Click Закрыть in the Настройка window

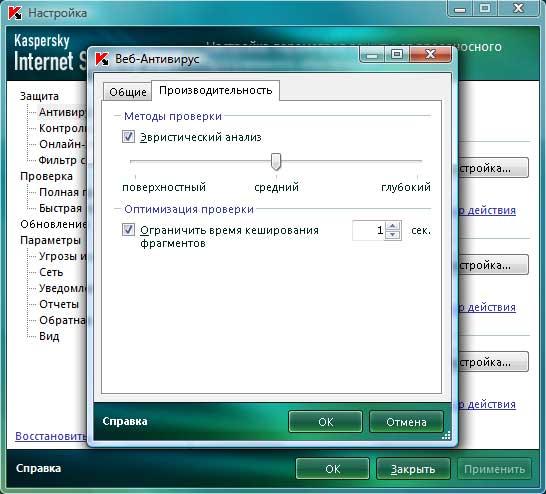pos(413,469)
